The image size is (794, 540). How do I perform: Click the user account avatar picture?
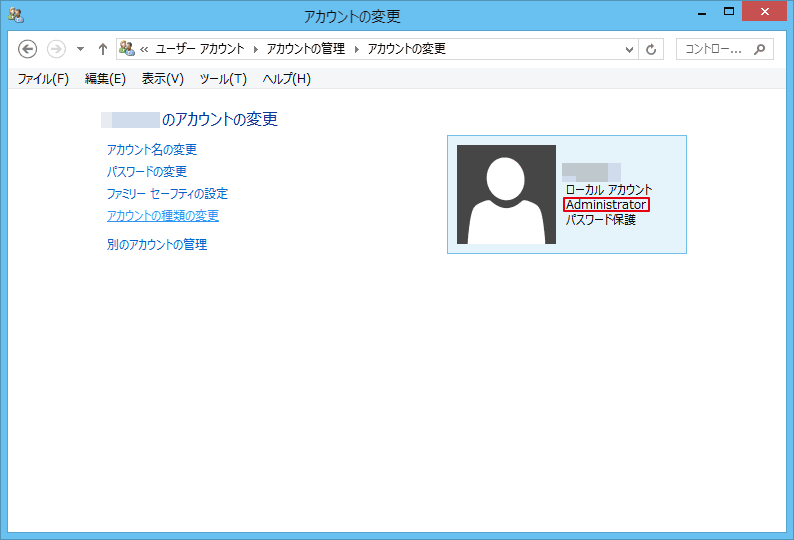pyautogui.click(x=506, y=195)
